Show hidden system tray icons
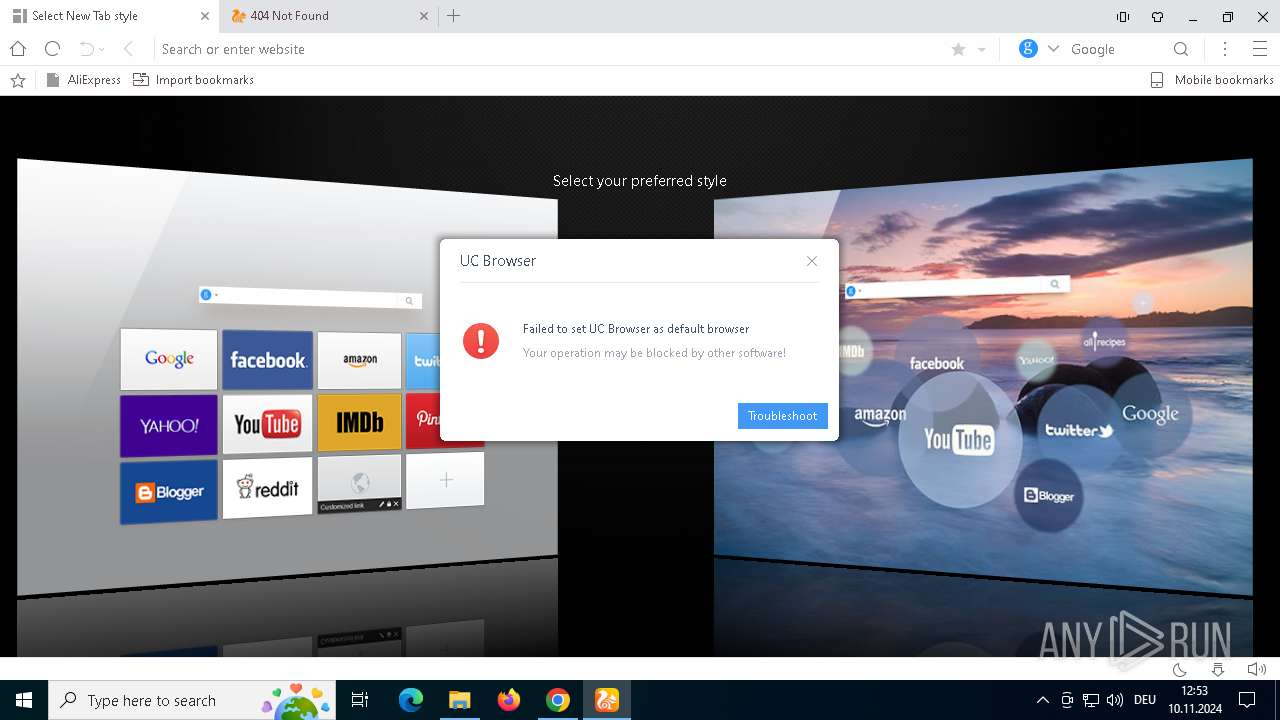This screenshot has width=1280, height=720. (1043, 700)
